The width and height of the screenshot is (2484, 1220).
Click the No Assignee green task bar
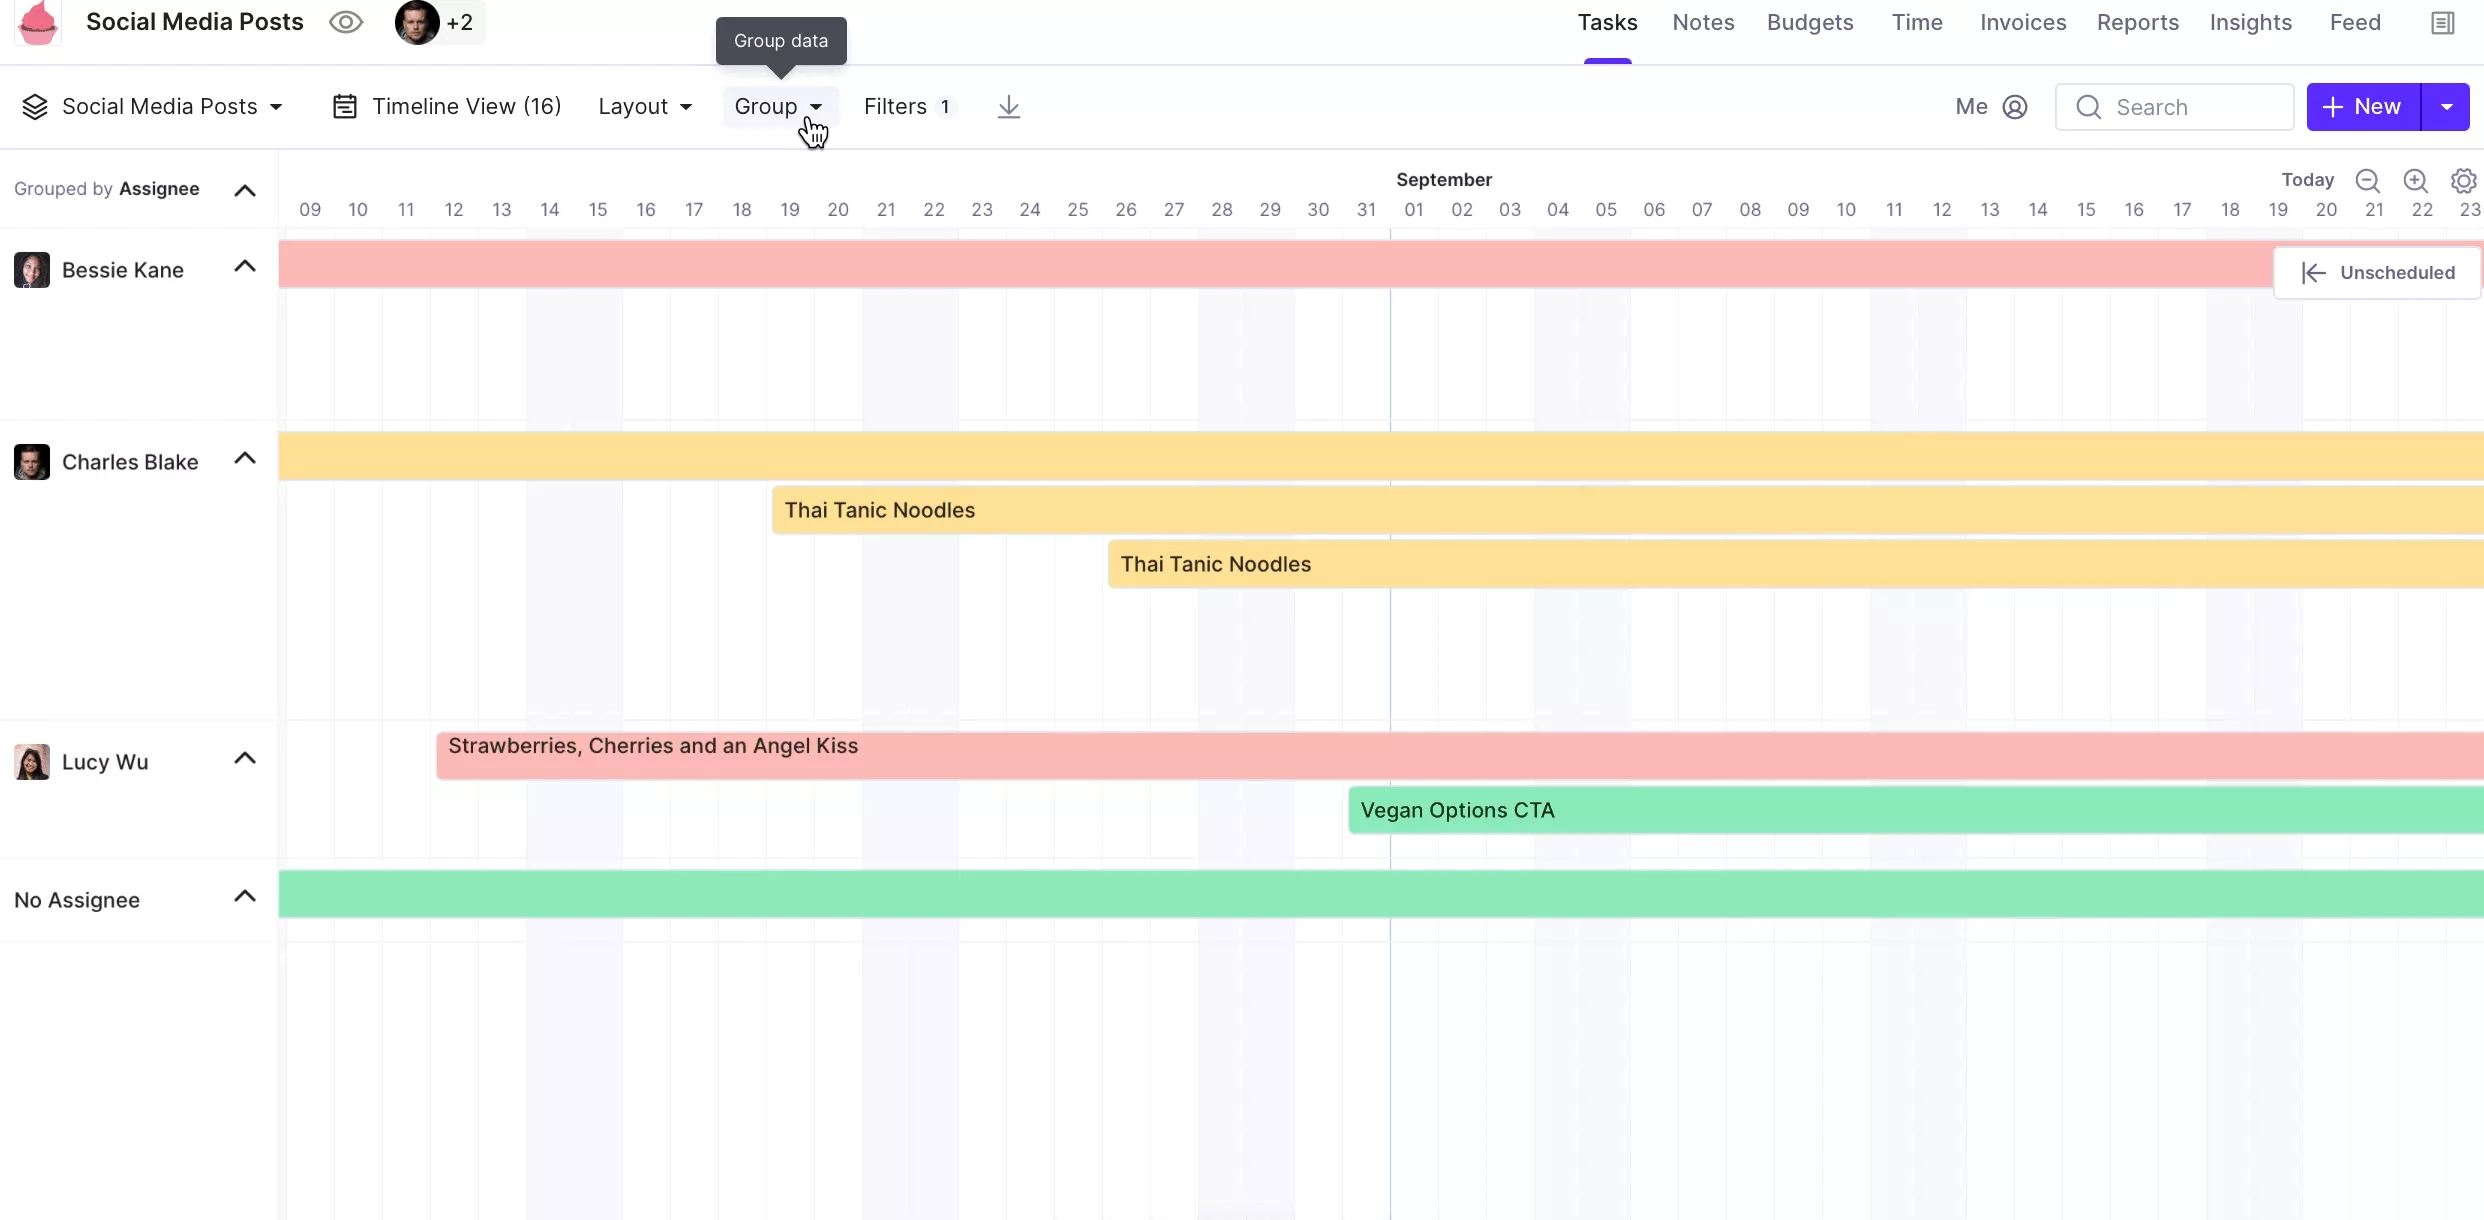click(1381, 894)
